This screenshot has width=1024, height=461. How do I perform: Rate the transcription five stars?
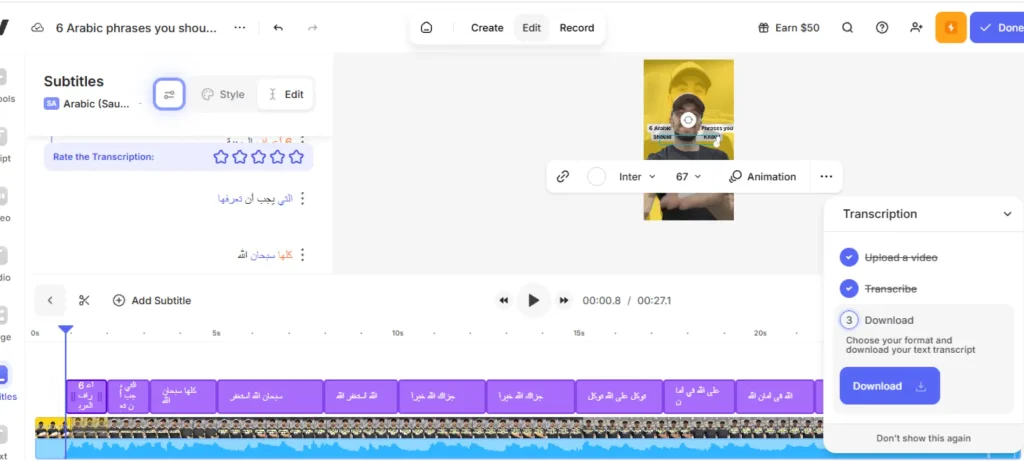click(x=296, y=157)
